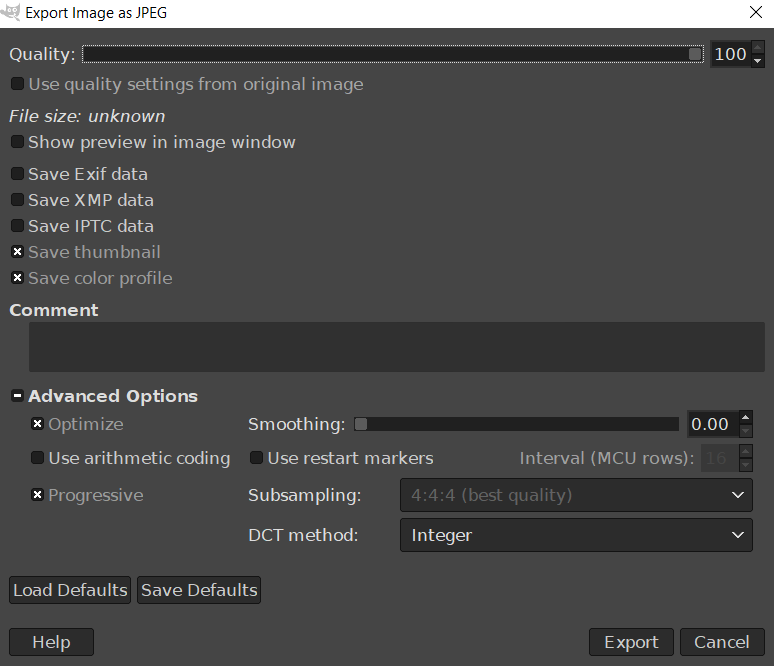The width and height of the screenshot is (774, 666).
Task: Click on the Quality slider bar
Action: point(392,54)
